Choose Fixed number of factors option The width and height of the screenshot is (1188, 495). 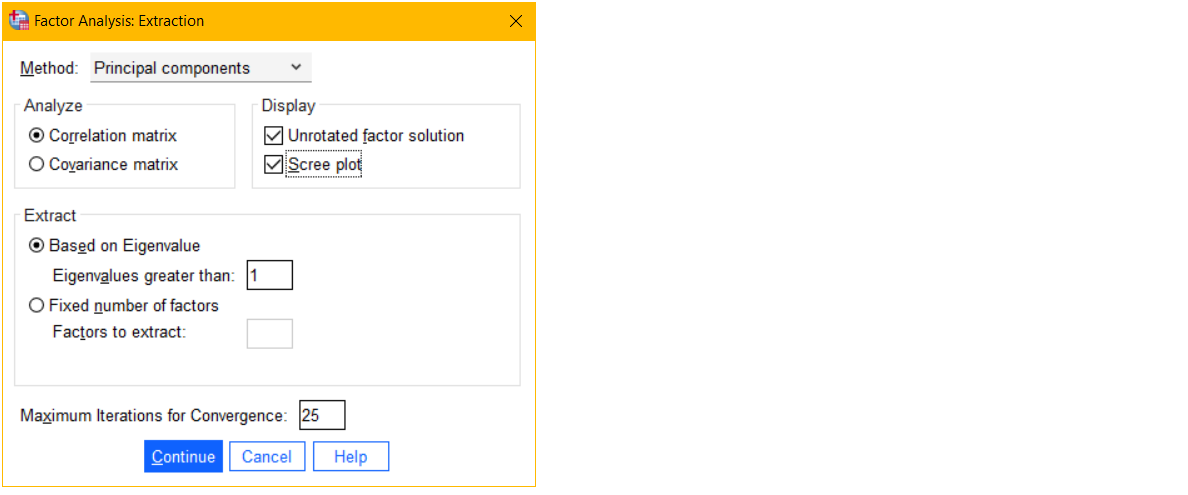coord(36,306)
